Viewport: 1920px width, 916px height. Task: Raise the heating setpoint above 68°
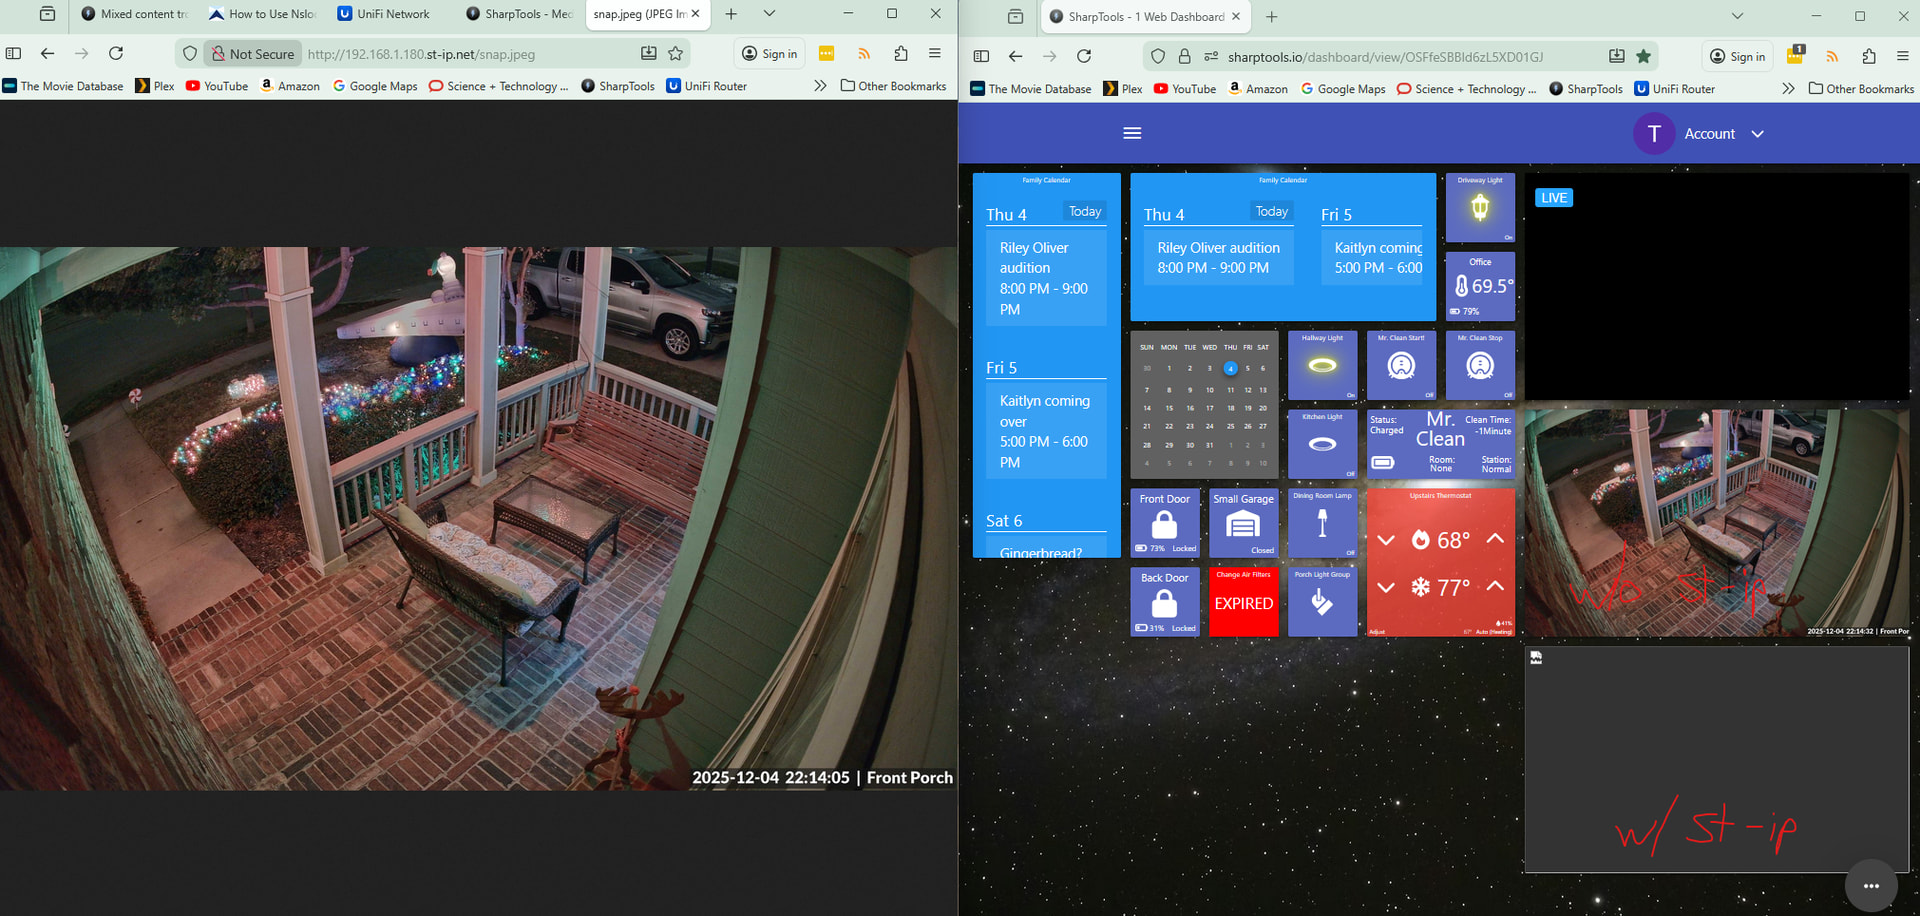tap(1495, 539)
